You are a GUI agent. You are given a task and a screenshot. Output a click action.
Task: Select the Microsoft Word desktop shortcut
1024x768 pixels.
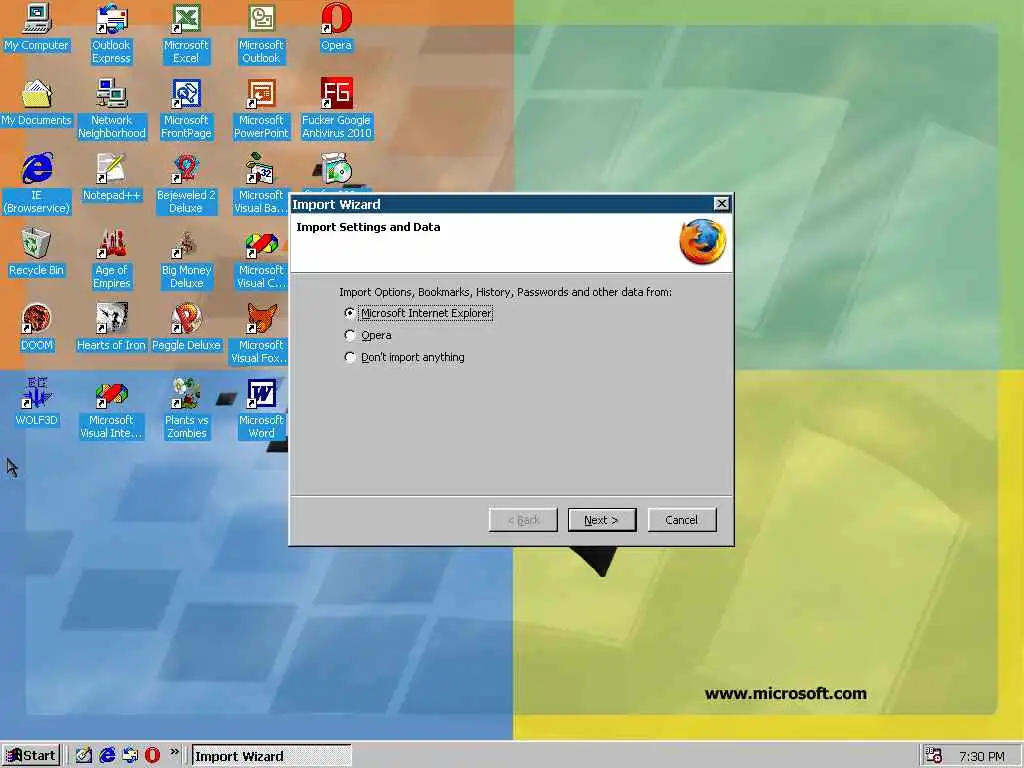pyautogui.click(x=261, y=409)
